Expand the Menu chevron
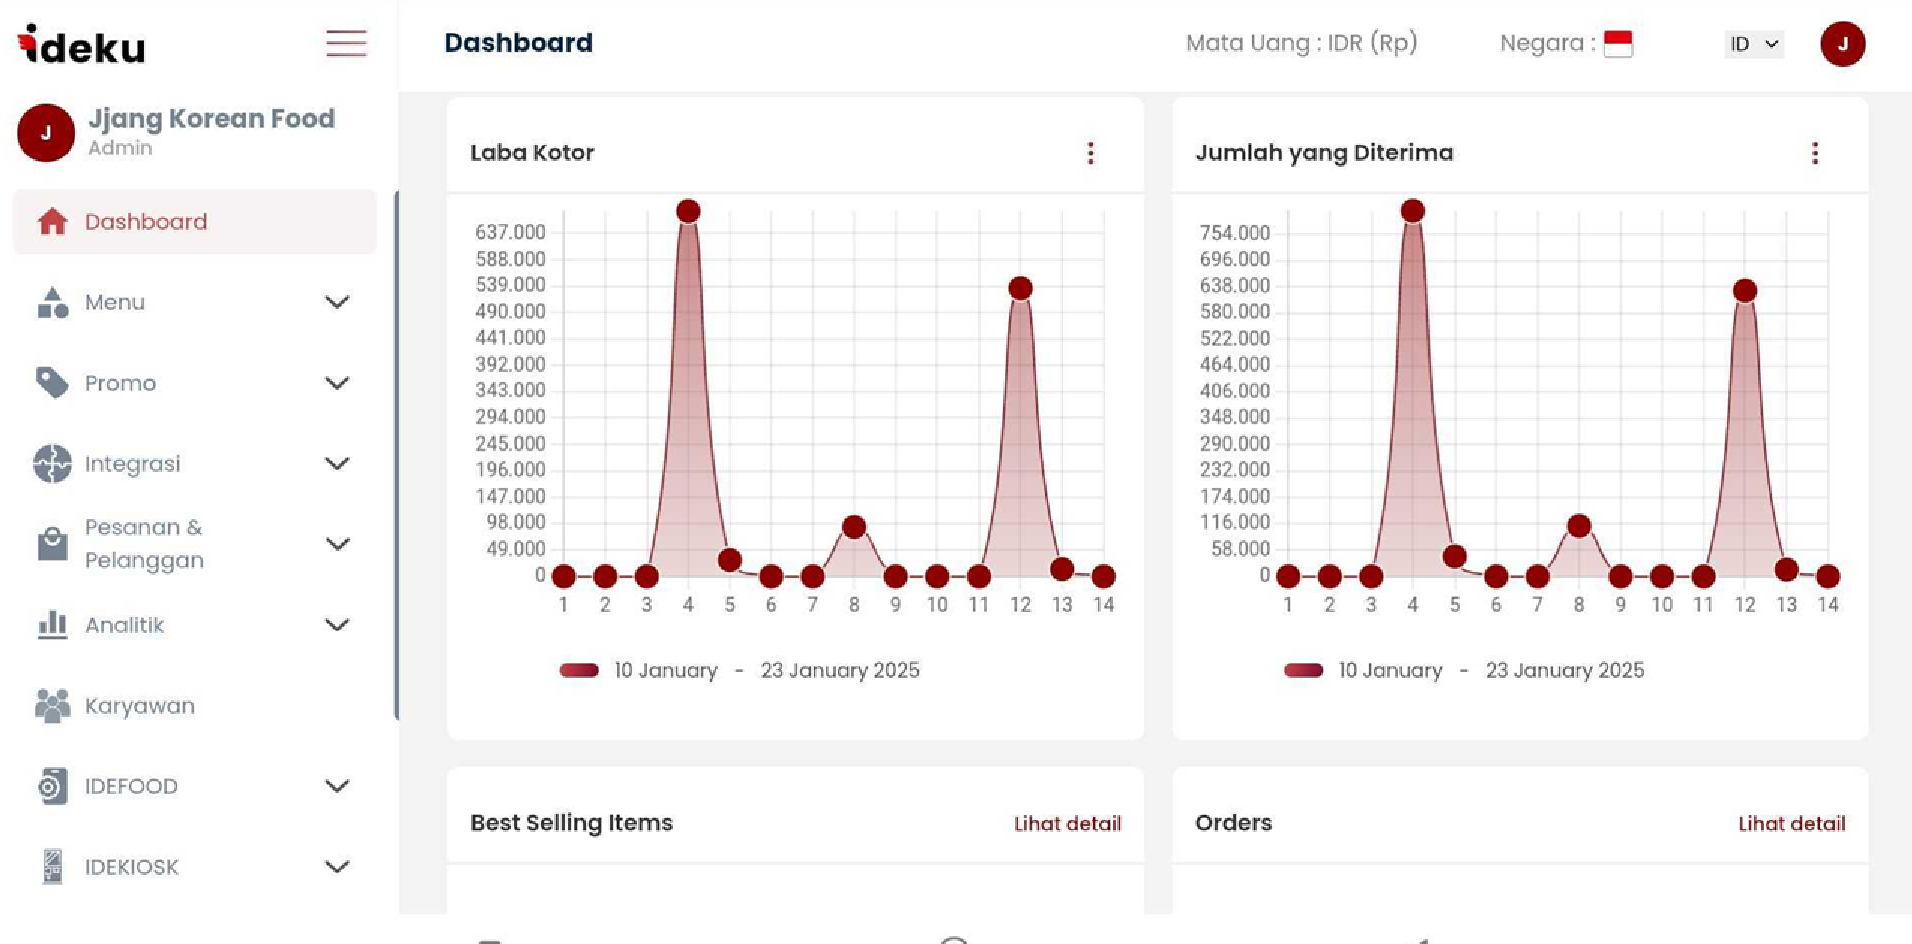 coord(337,302)
